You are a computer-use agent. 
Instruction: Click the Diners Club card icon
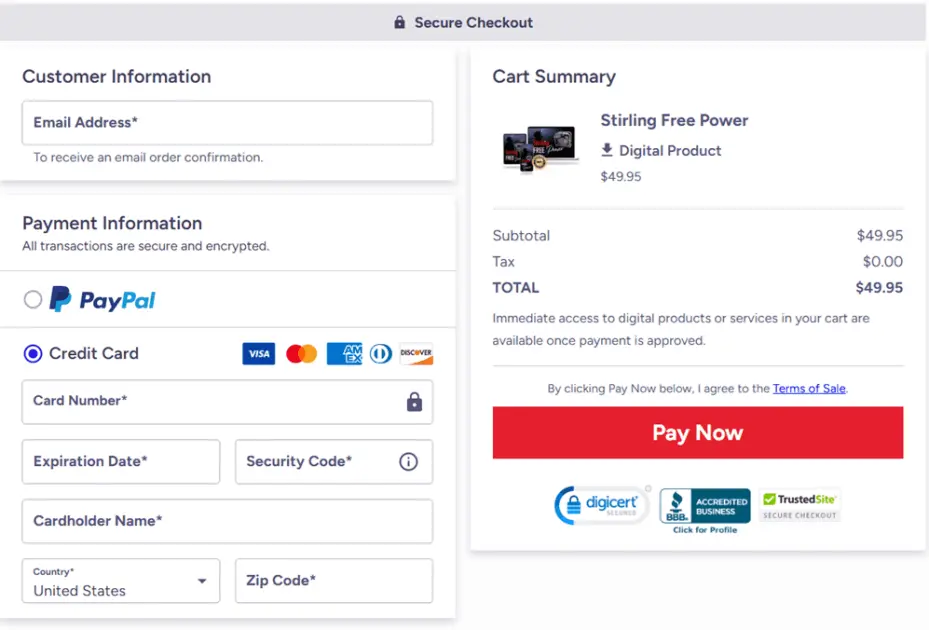click(x=380, y=354)
